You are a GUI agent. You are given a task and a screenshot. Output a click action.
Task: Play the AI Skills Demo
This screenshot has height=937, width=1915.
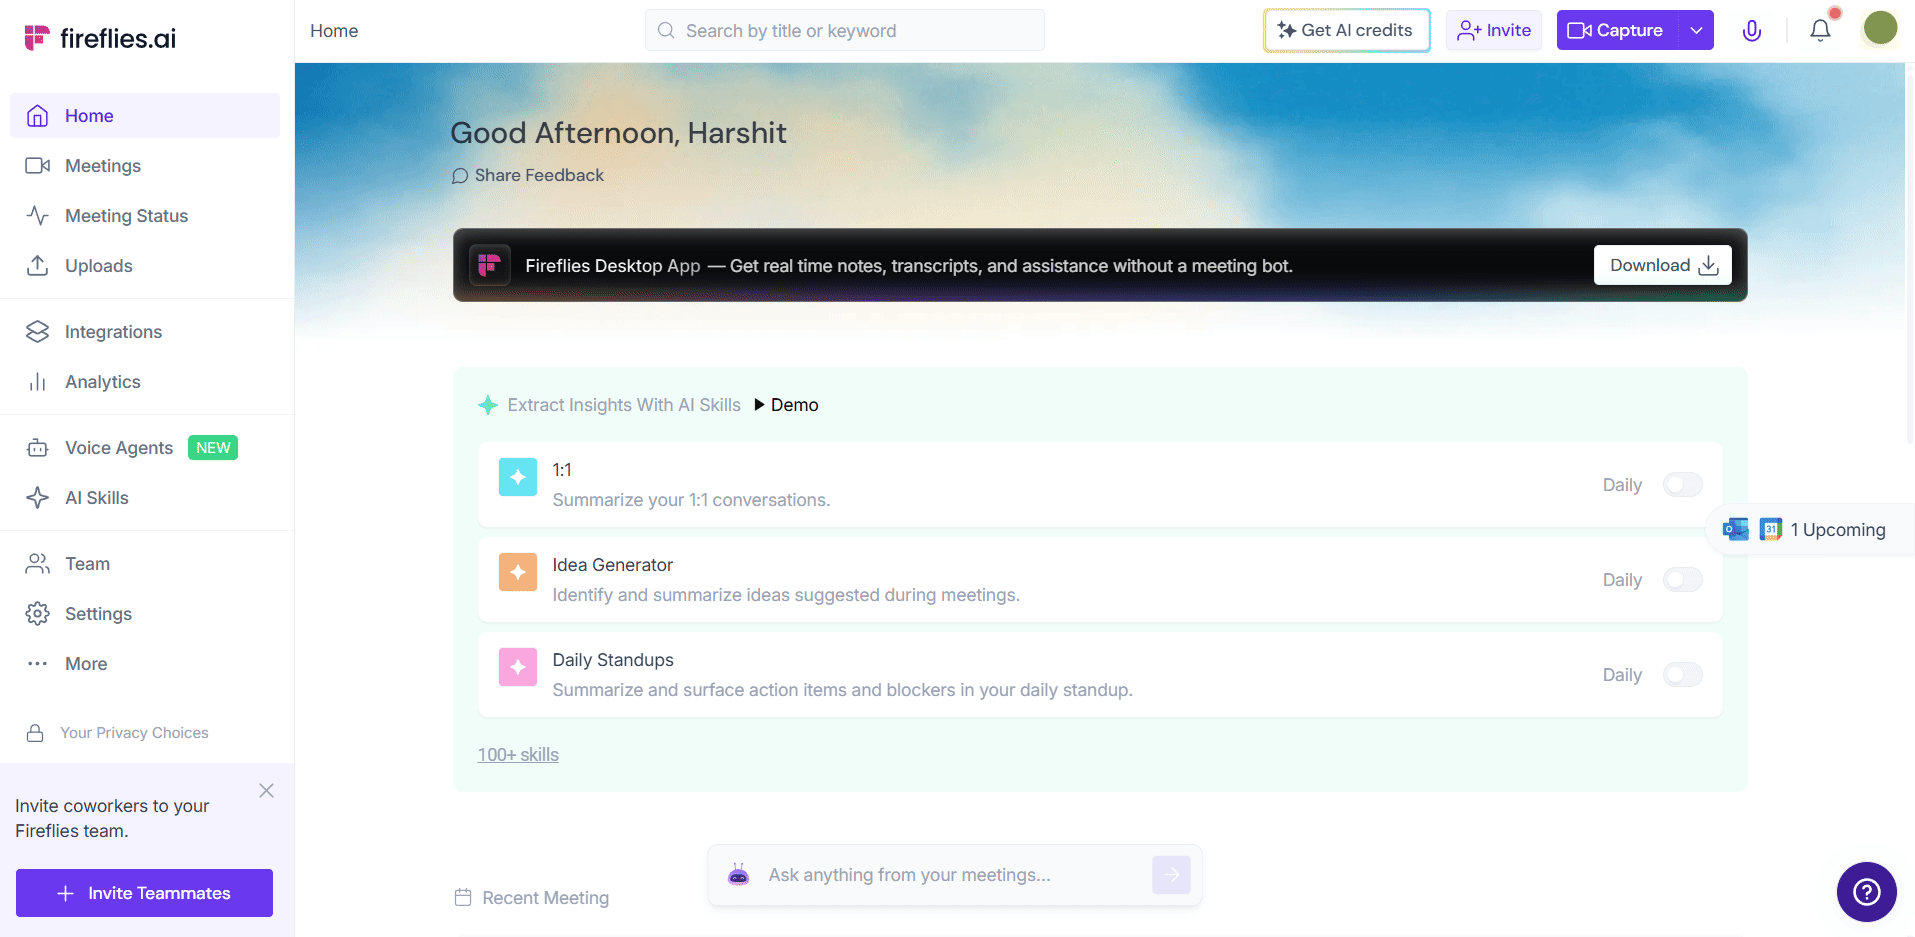click(786, 405)
